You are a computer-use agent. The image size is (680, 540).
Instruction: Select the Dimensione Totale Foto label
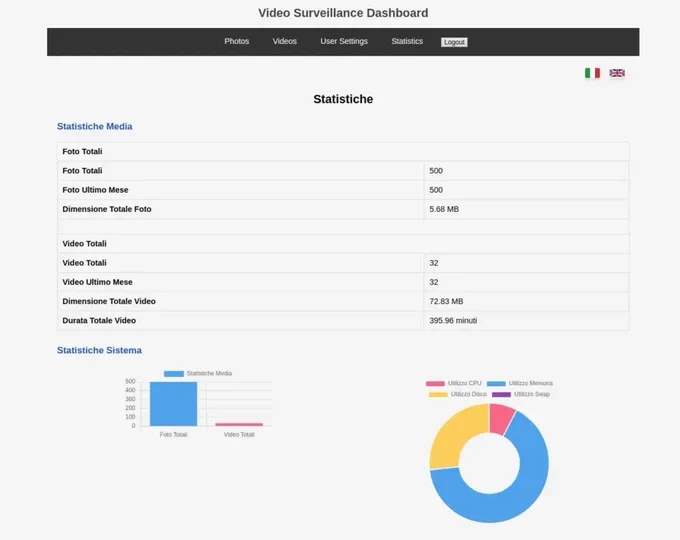[107, 209]
